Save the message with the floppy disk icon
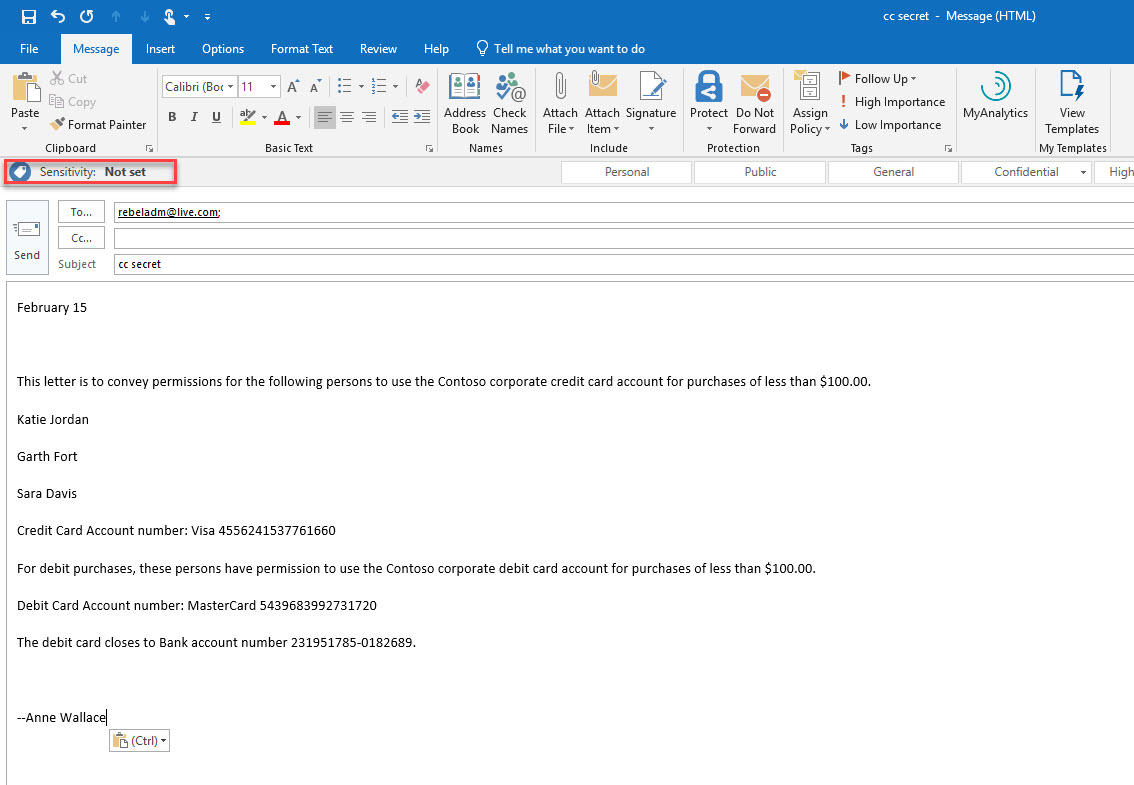The width and height of the screenshot is (1134, 785). [29, 16]
